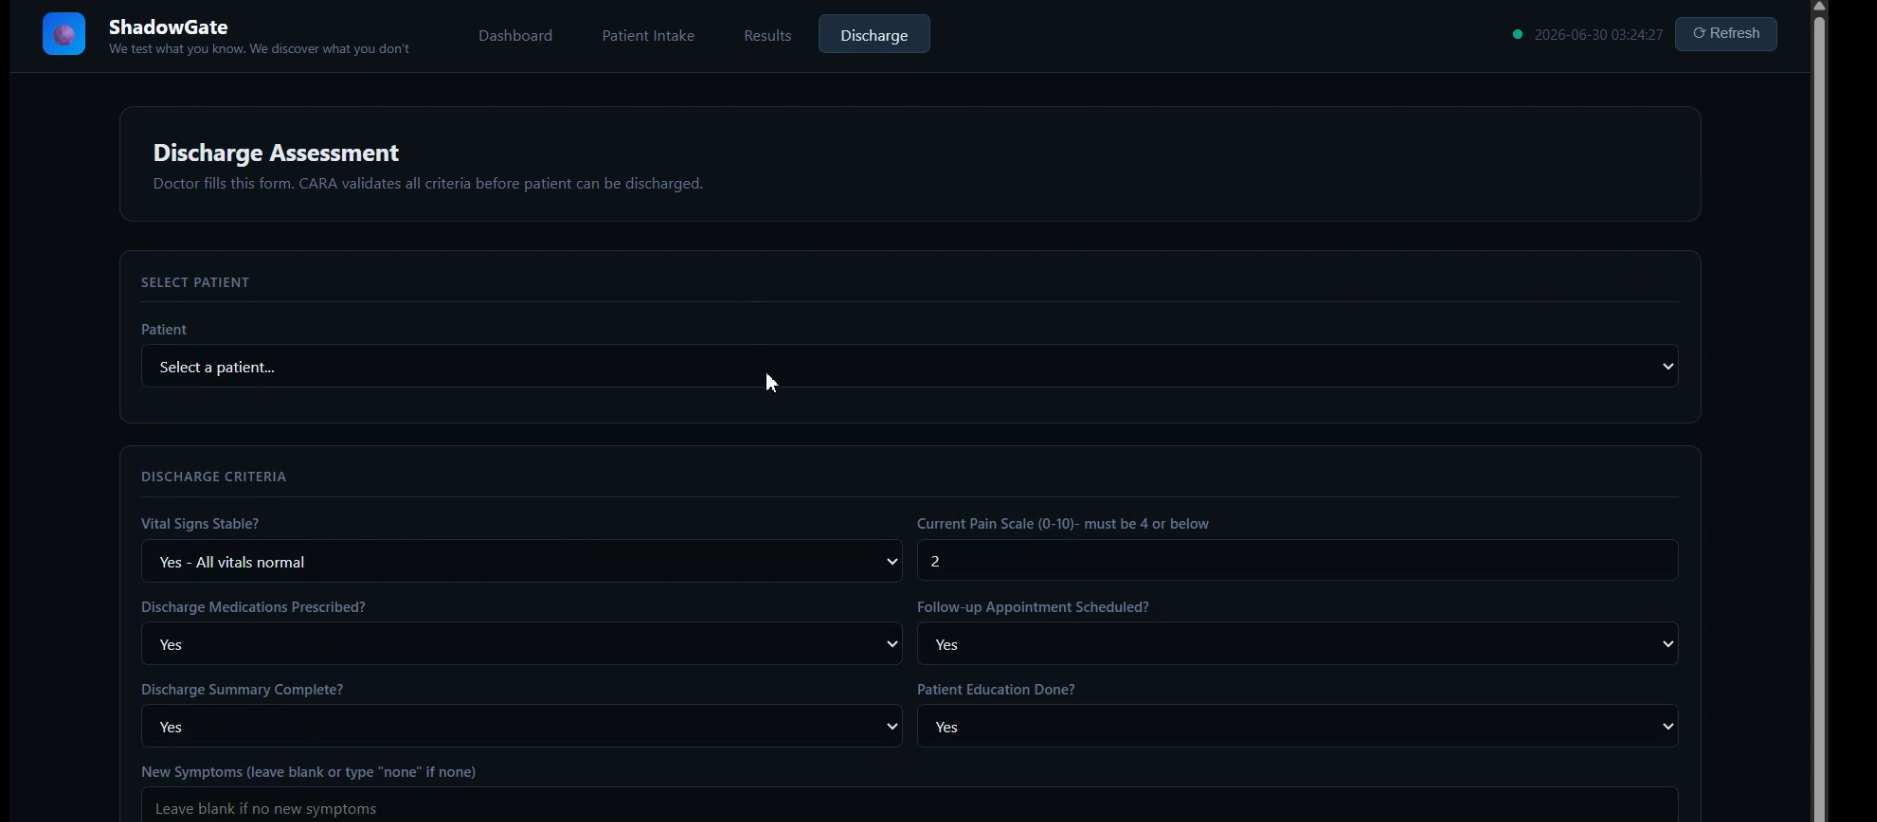
Task: Open Discharge Summary Complete dropdown
Action: pos(521,726)
